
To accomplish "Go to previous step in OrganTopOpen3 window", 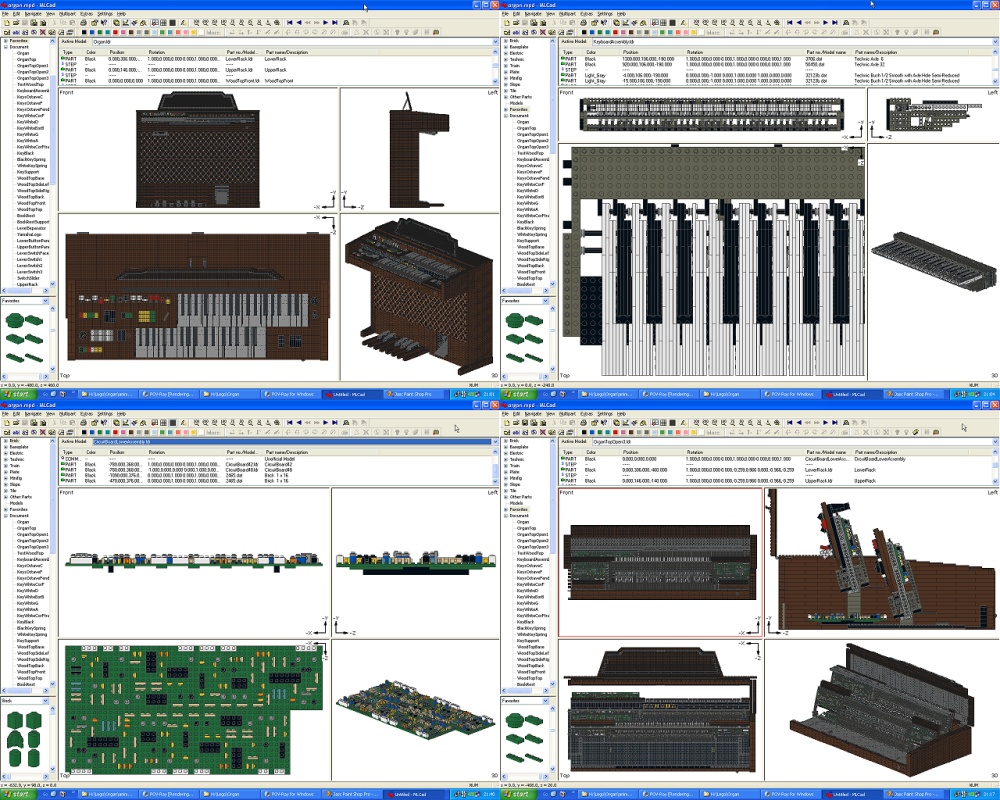I will (798, 422).
